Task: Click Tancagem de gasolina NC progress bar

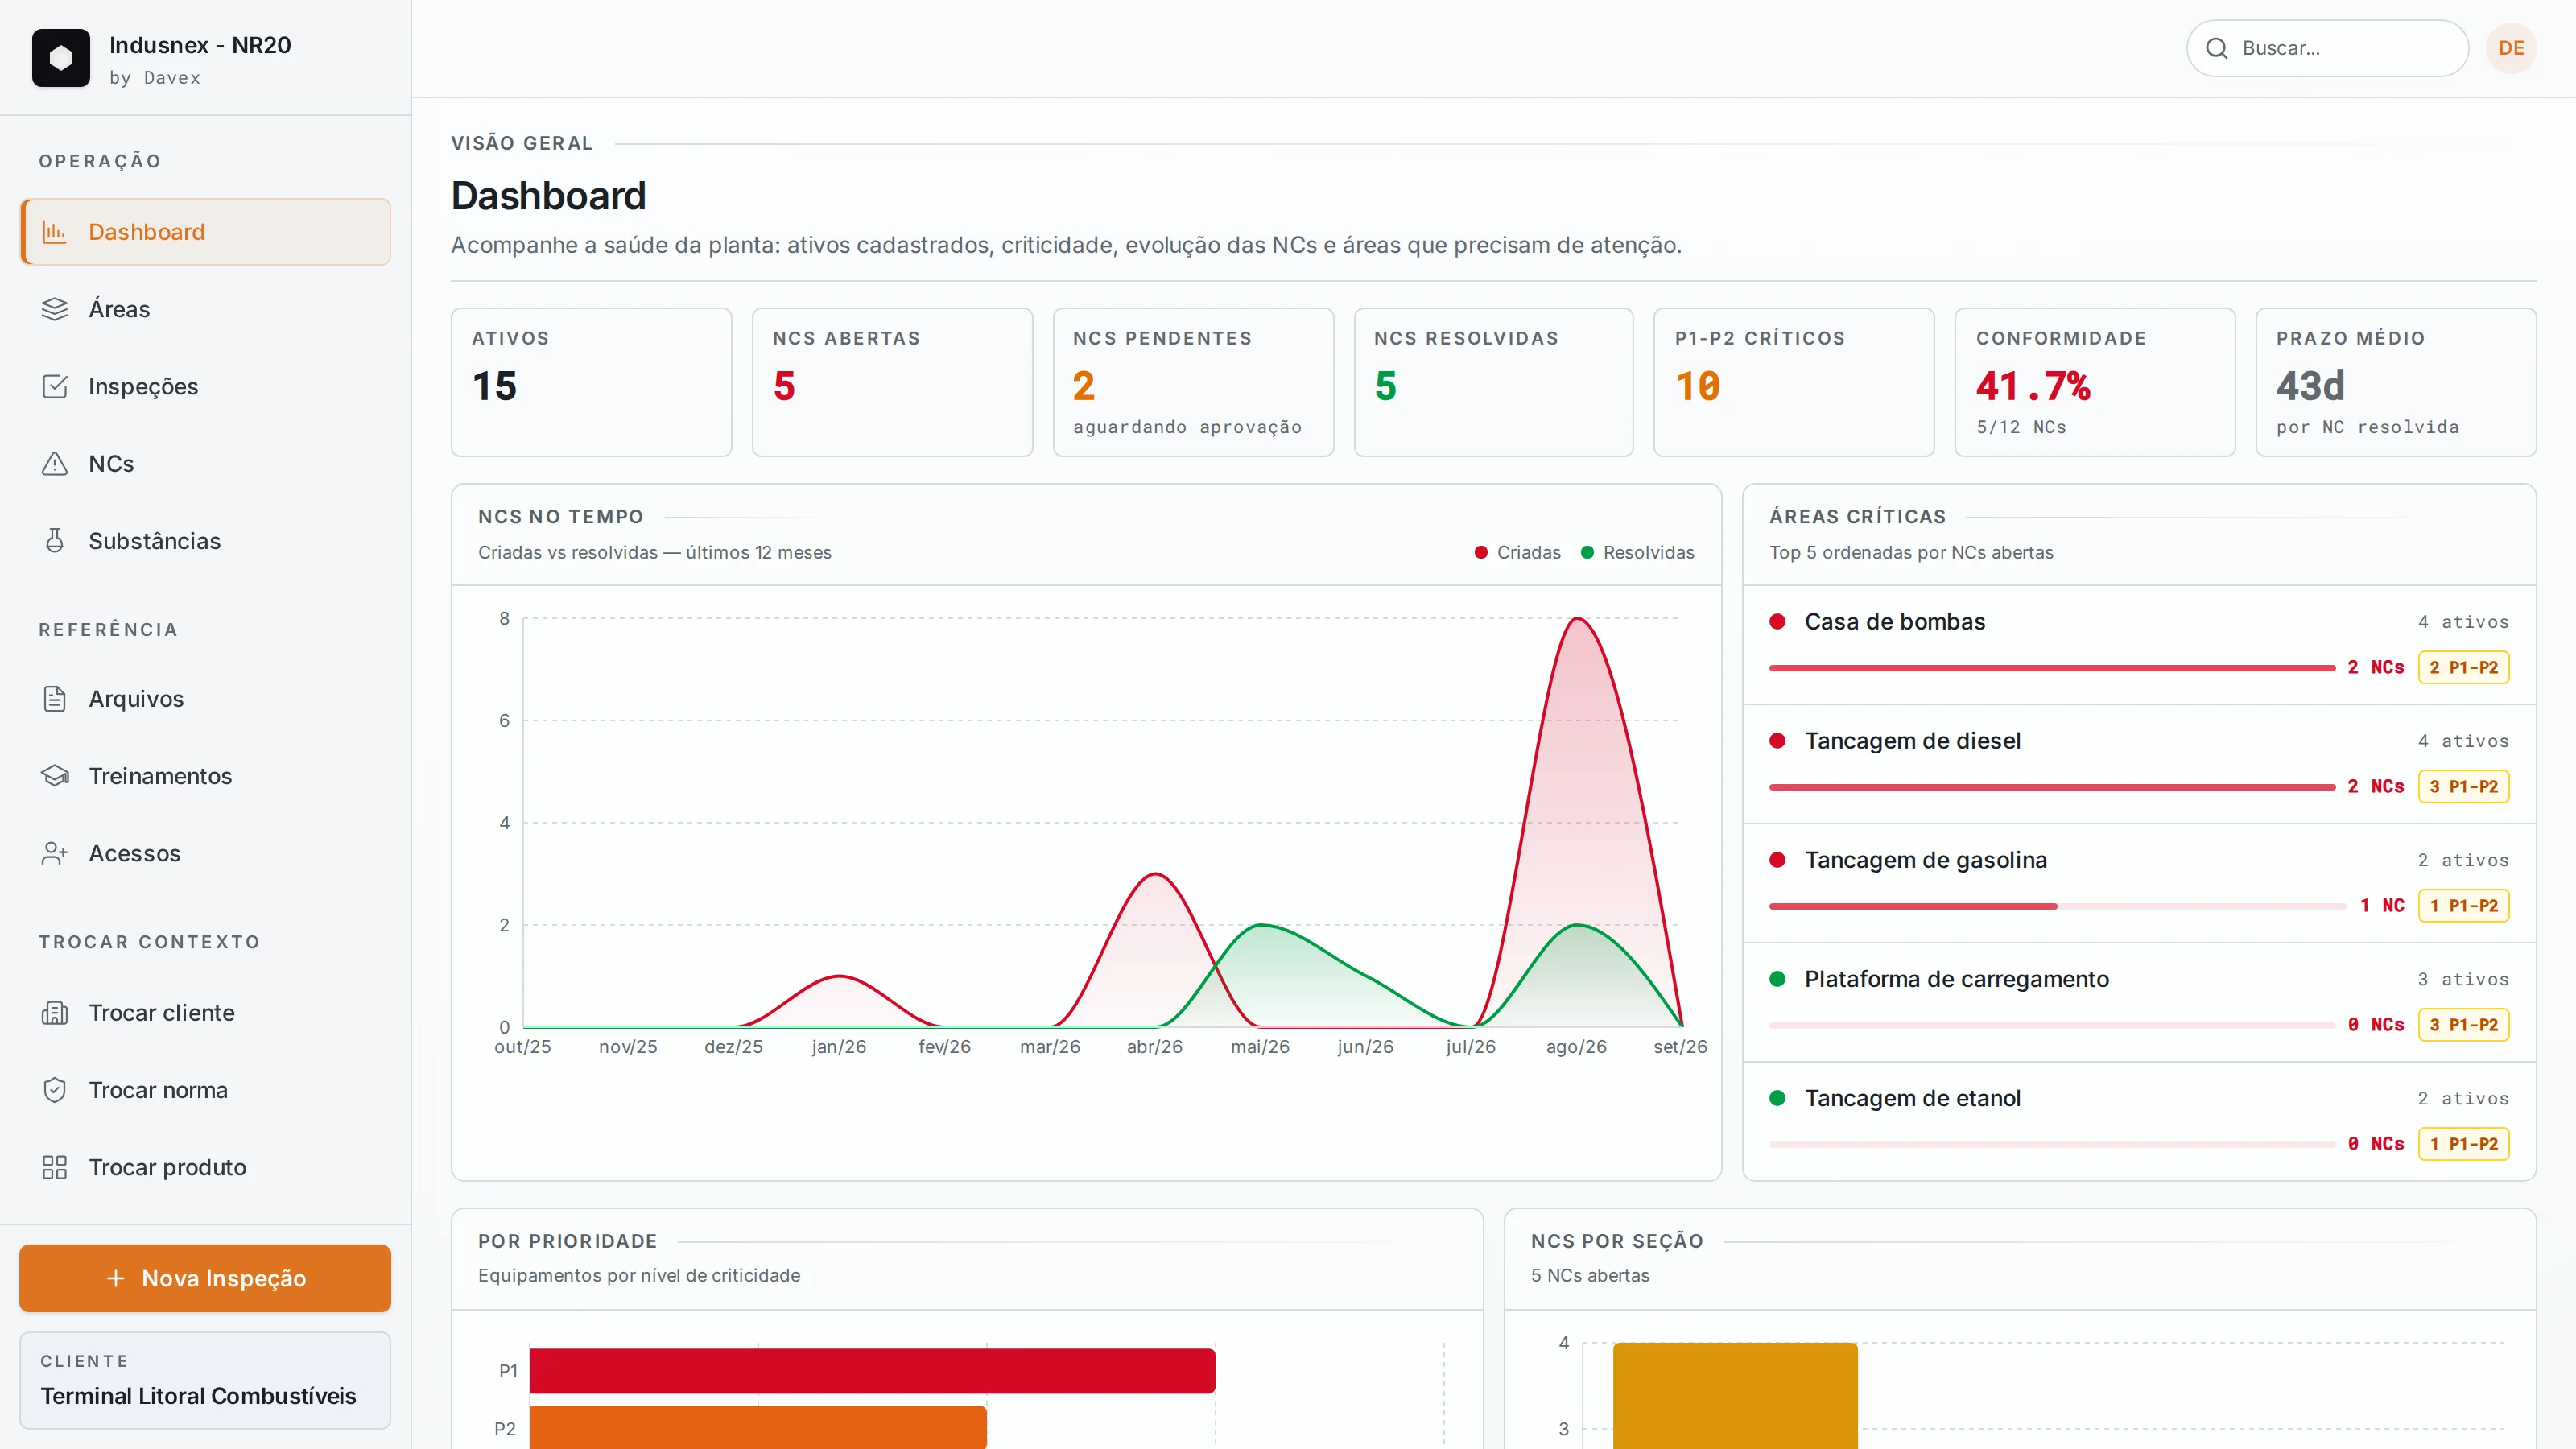Action: click(x=2058, y=906)
